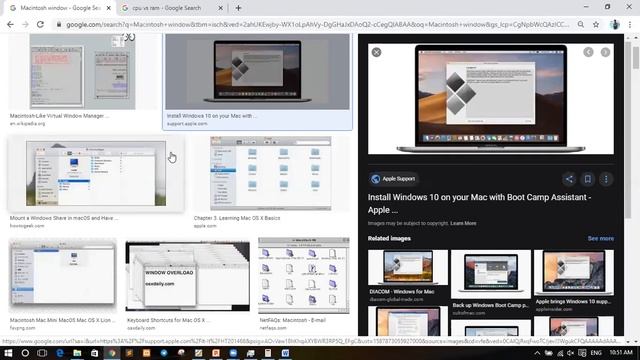This screenshot has height=360, width=640.
Task: Click the en.wikipedia.org source text
Action: [27, 124]
